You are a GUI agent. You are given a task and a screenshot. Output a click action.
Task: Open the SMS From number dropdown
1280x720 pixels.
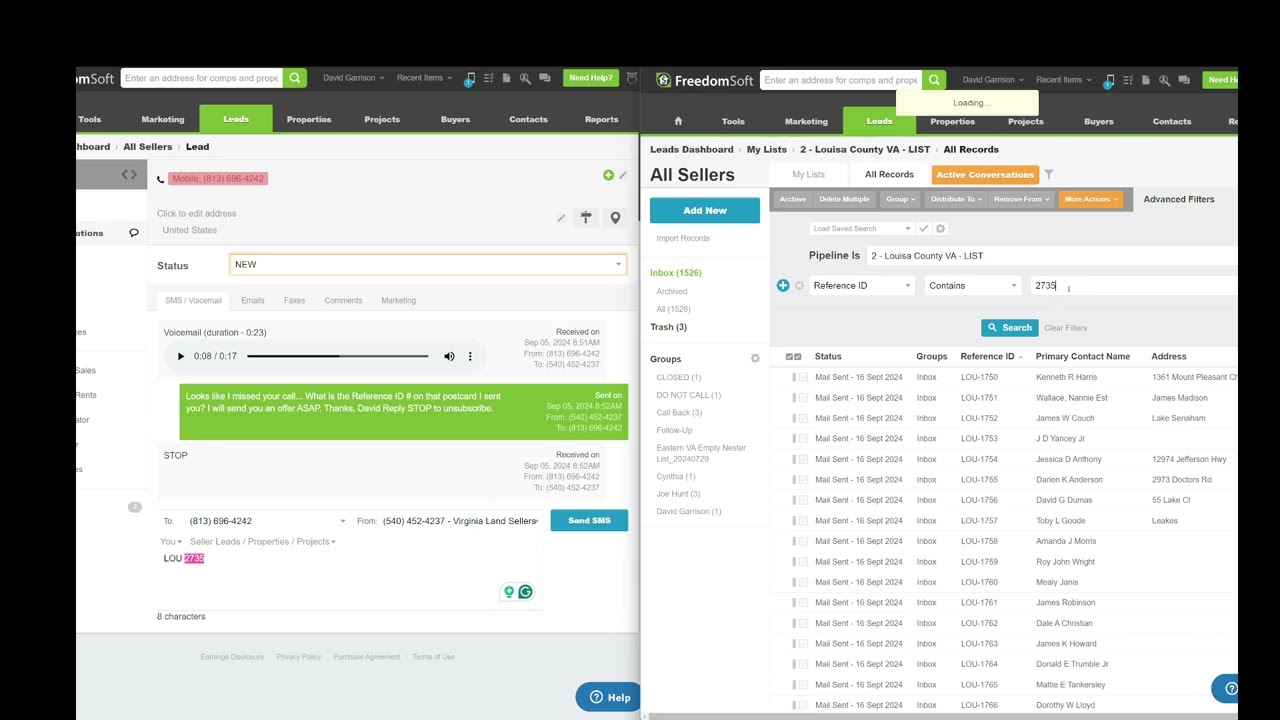coord(461,521)
